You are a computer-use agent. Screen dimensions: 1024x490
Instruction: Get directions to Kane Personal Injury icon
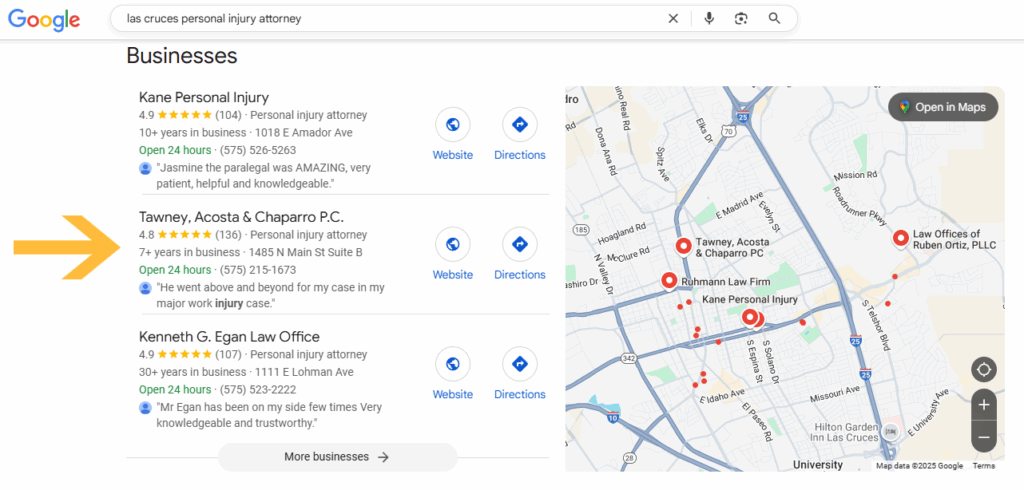pos(520,125)
